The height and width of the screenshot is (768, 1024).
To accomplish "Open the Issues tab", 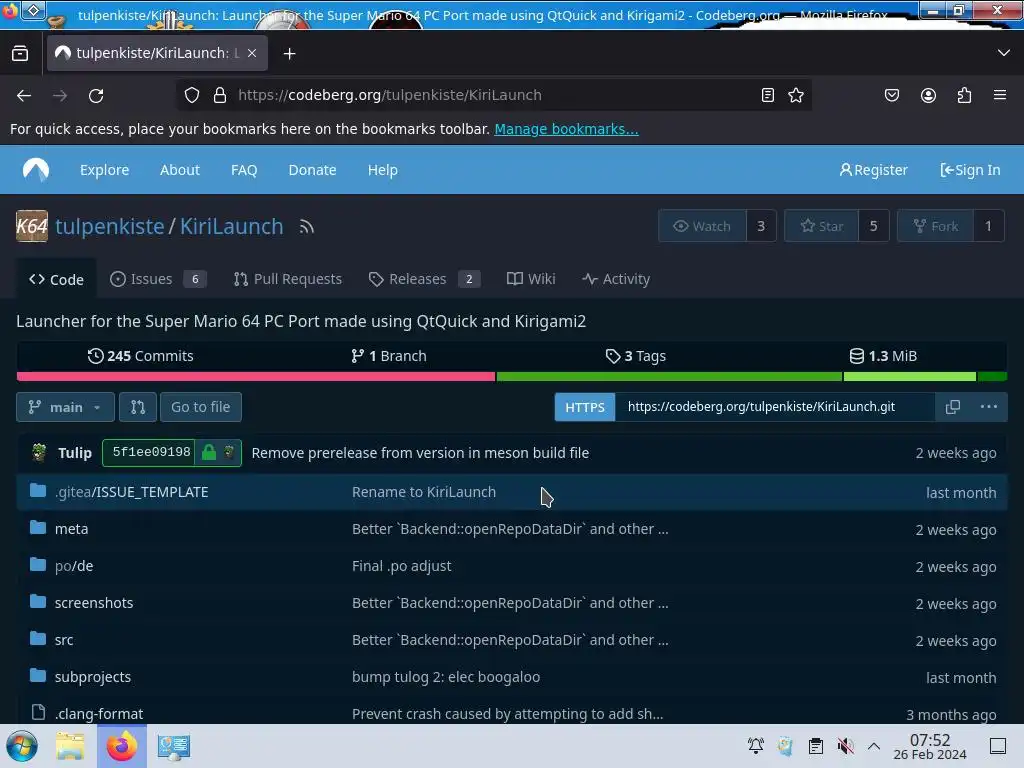I will tap(158, 280).
